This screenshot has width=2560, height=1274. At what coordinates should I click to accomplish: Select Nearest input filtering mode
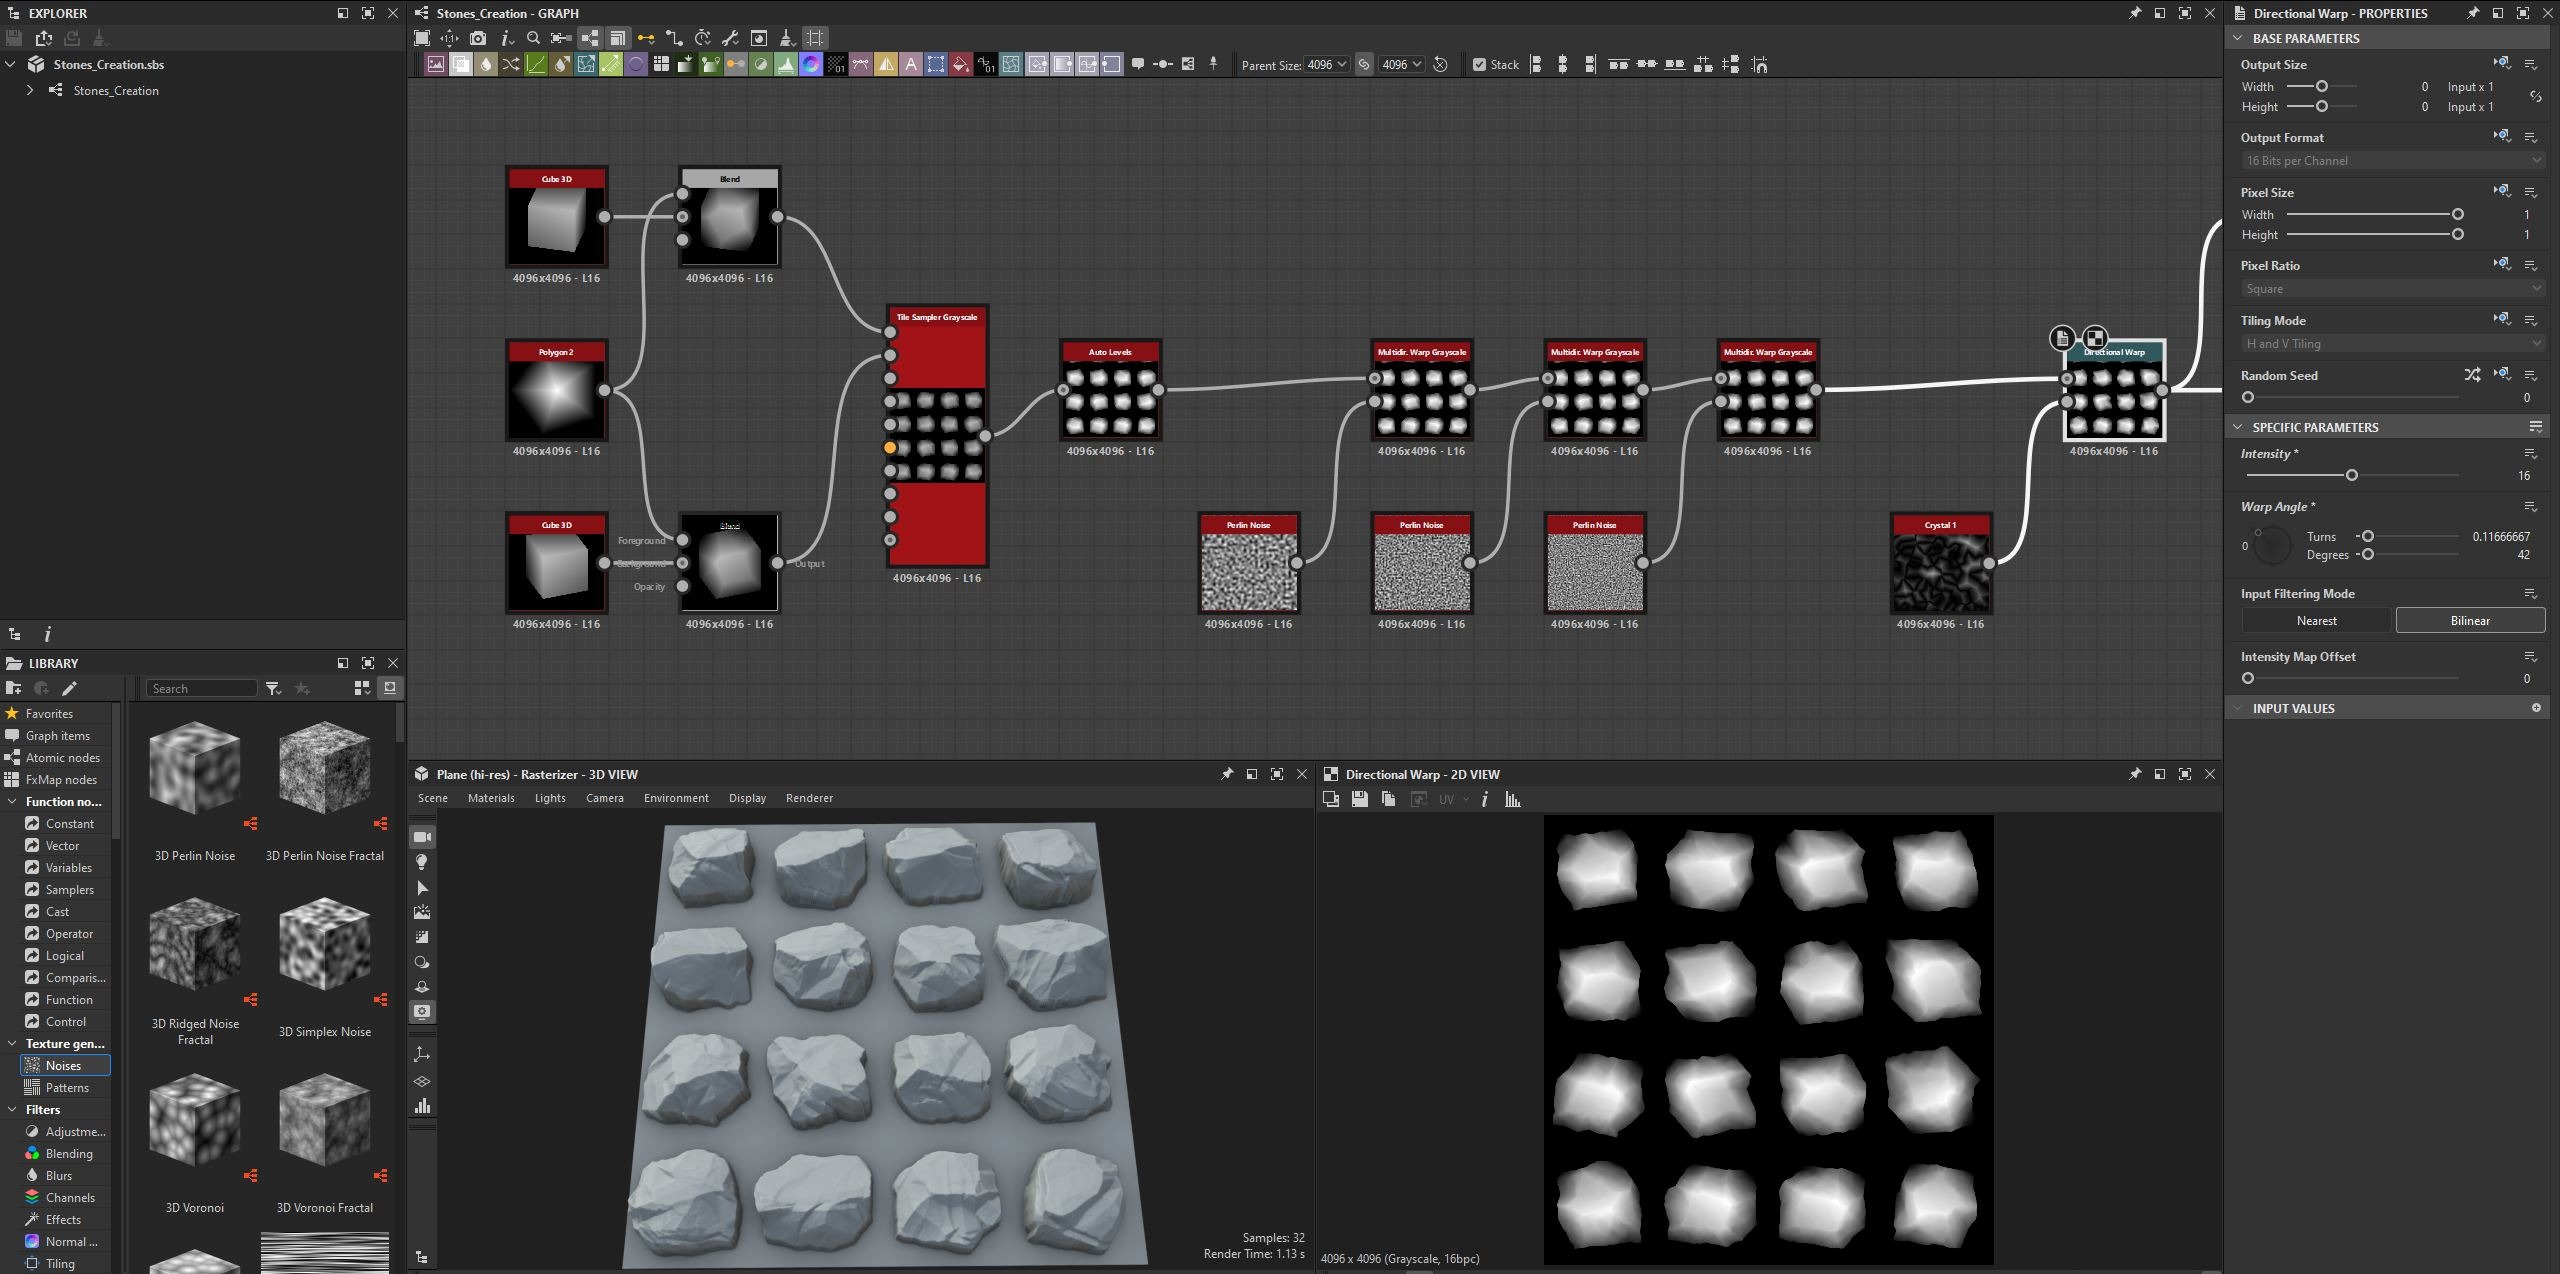pos(2316,620)
